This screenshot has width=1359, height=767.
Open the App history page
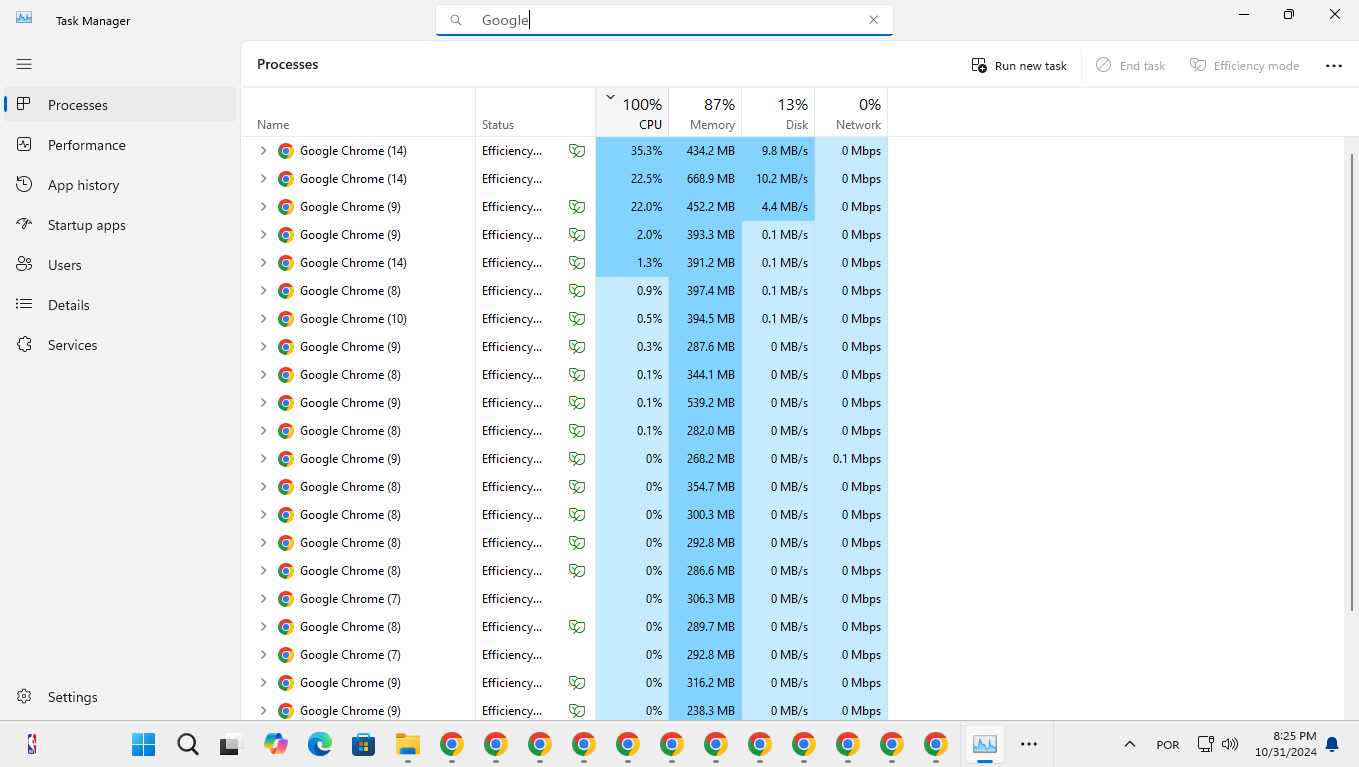(120, 185)
